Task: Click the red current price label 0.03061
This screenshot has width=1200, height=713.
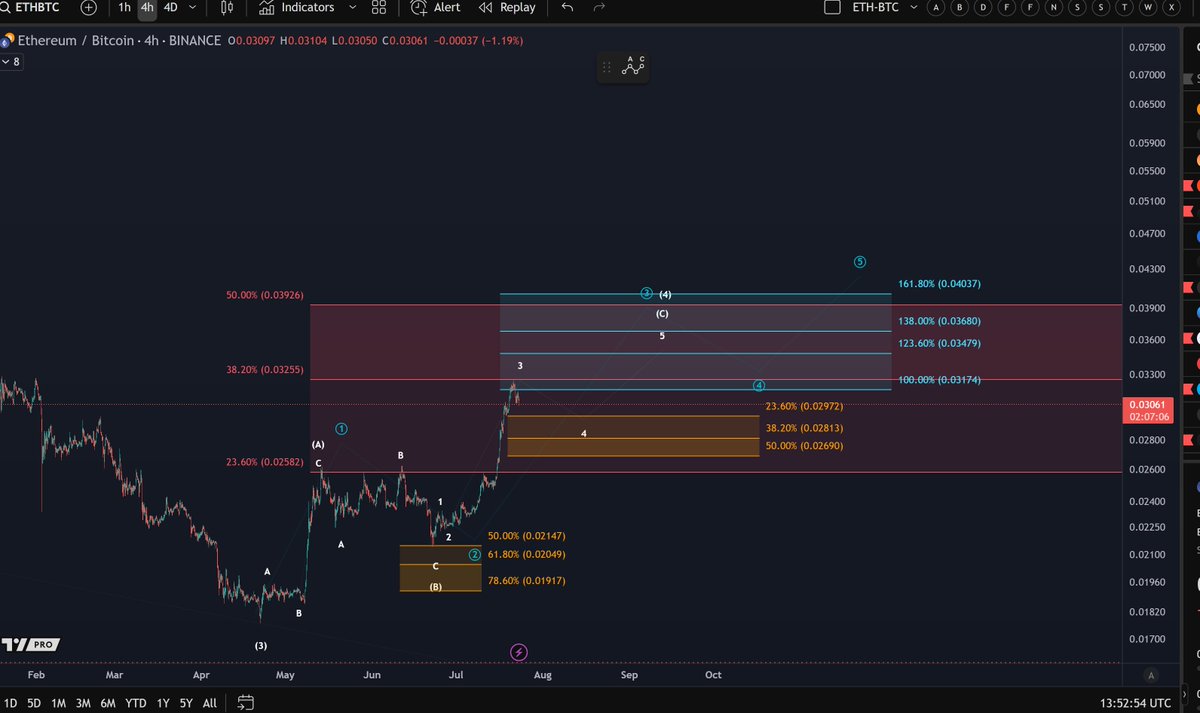Action: pyautogui.click(x=1147, y=406)
